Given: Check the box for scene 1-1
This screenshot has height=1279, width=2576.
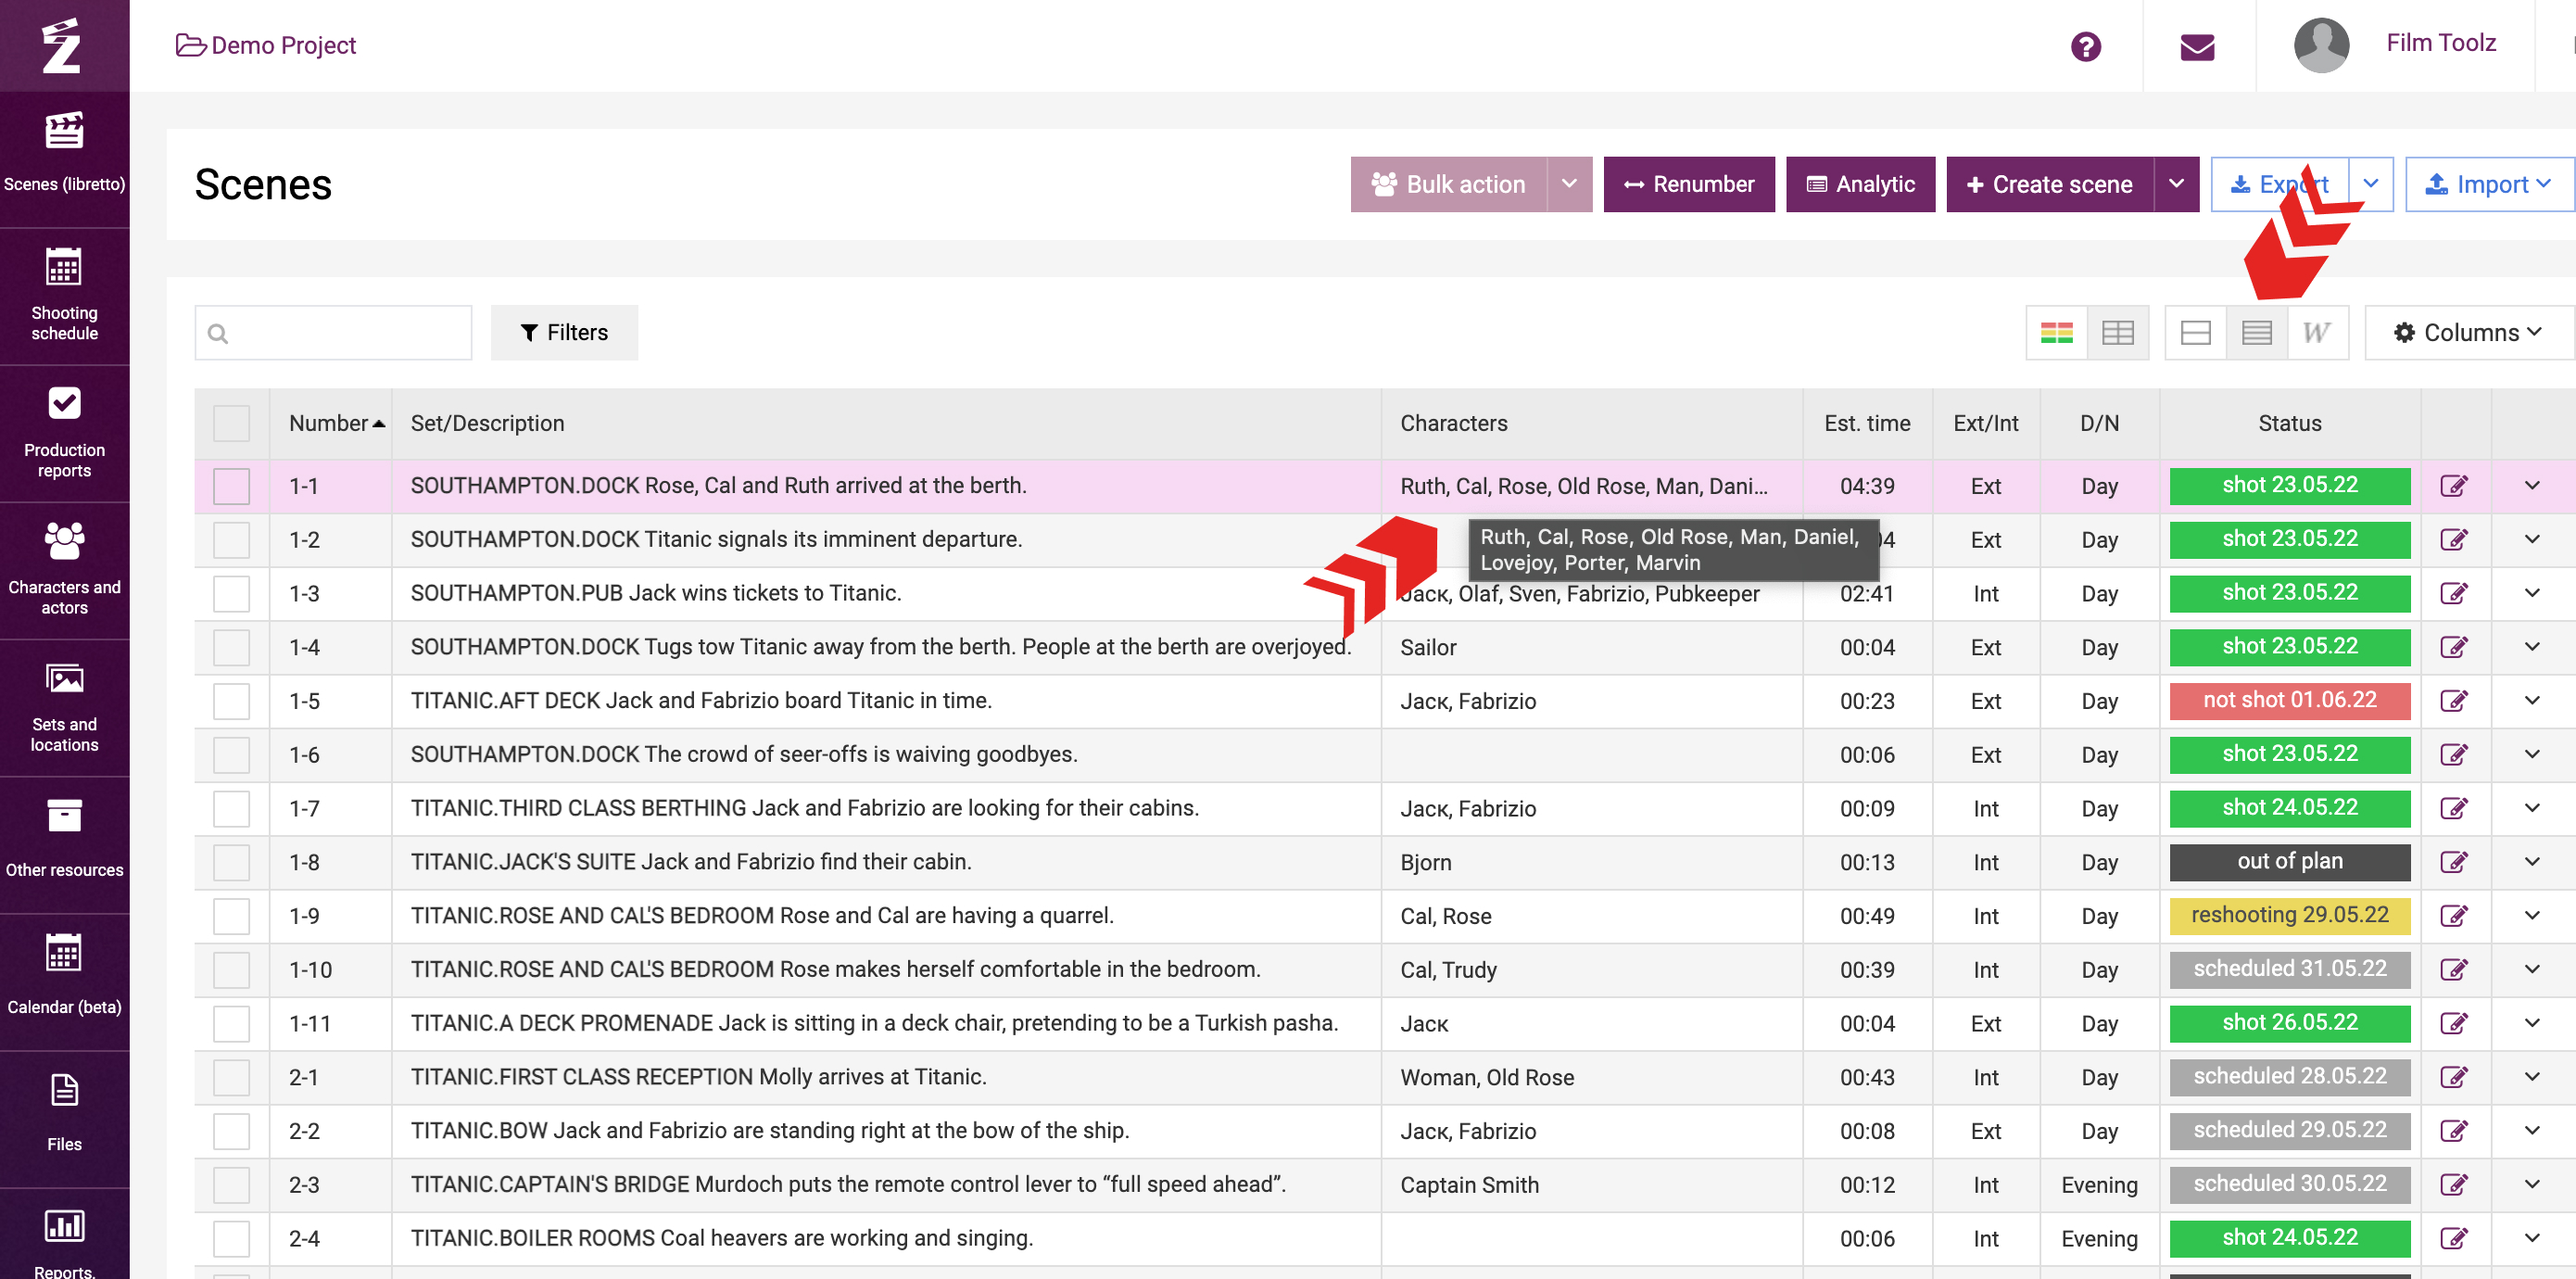Looking at the screenshot, I should [x=231, y=486].
